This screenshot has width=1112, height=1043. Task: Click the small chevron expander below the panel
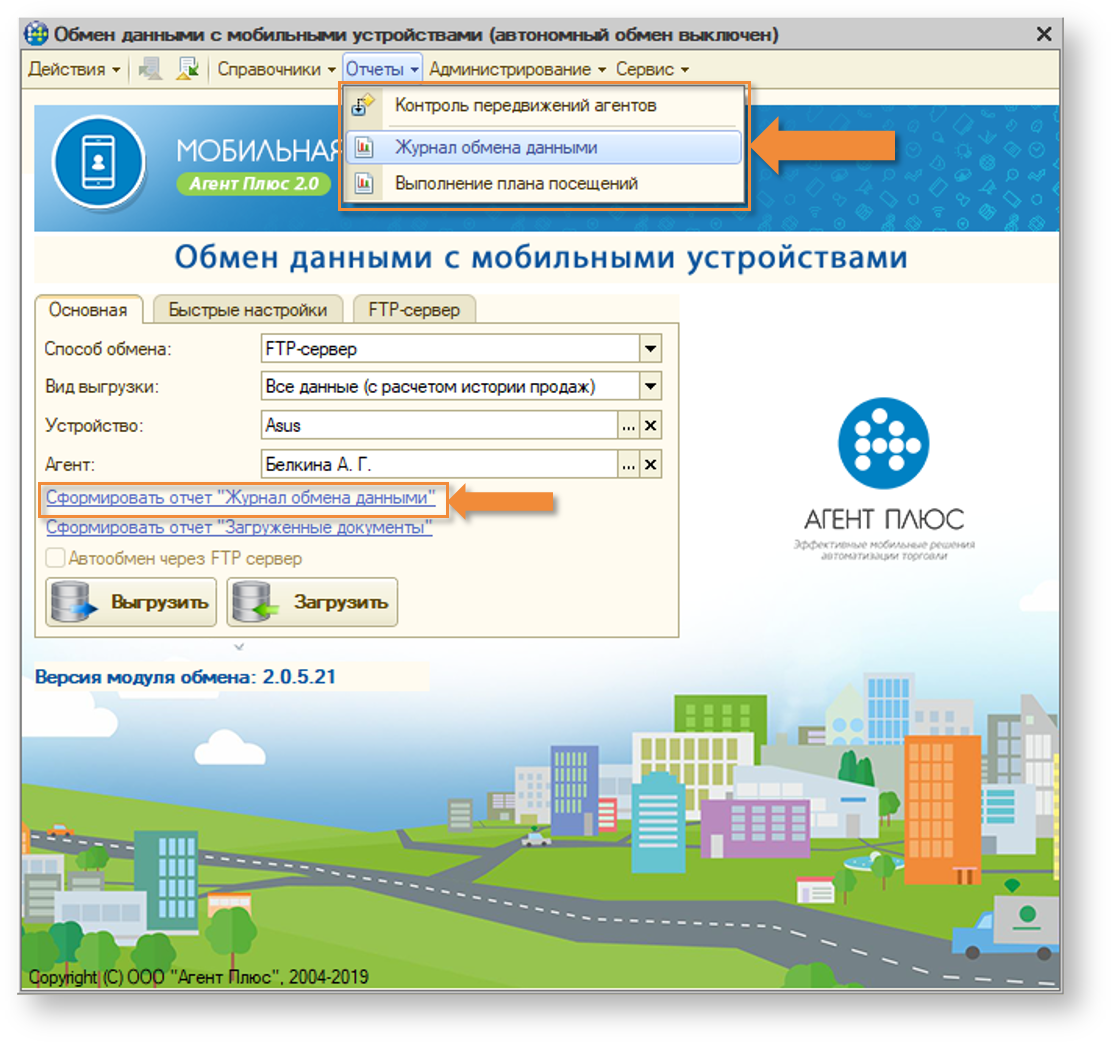(239, 647)
